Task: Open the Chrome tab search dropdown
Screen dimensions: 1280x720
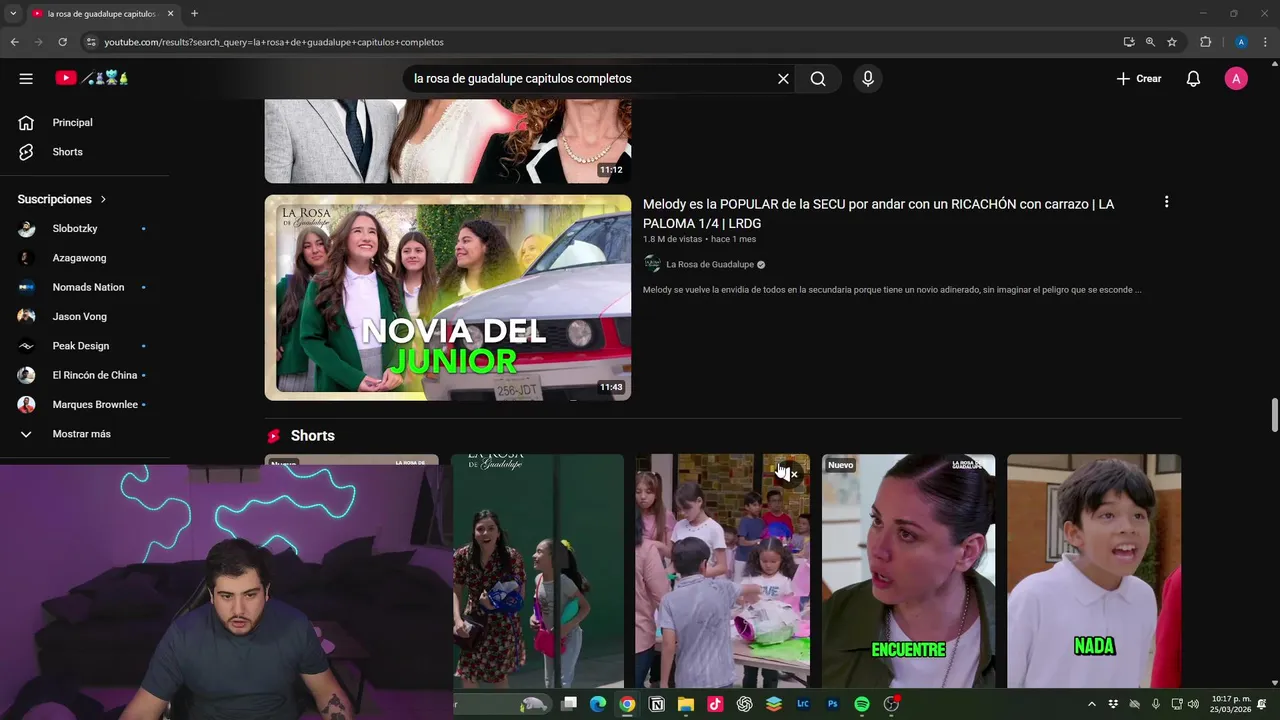Action: click(x=13, y=13)
